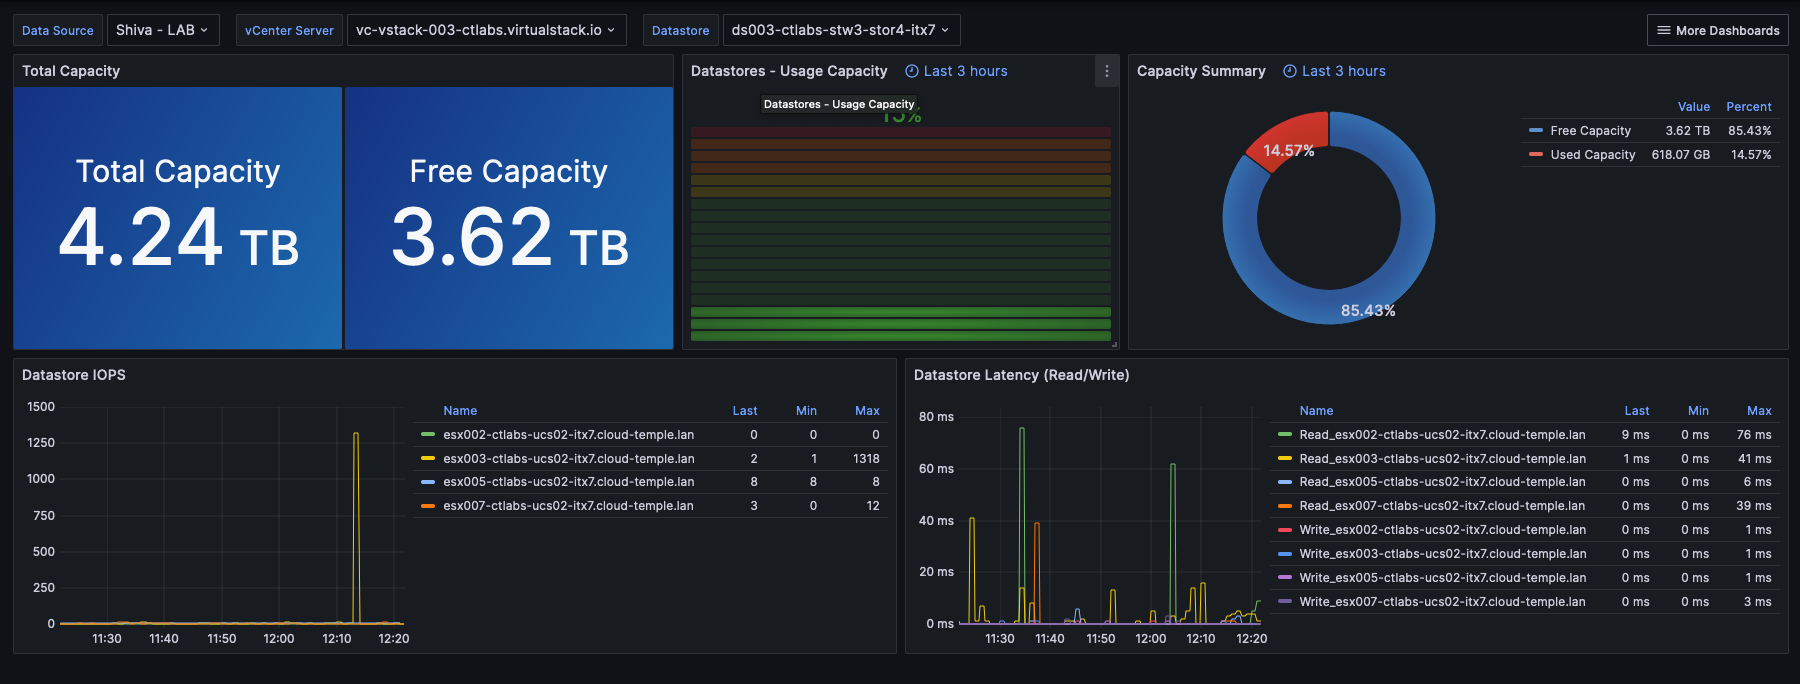Click the clock icon in Datastores Usage Capacity
This screenshot has height=684, width=1800.
(911, 71)
